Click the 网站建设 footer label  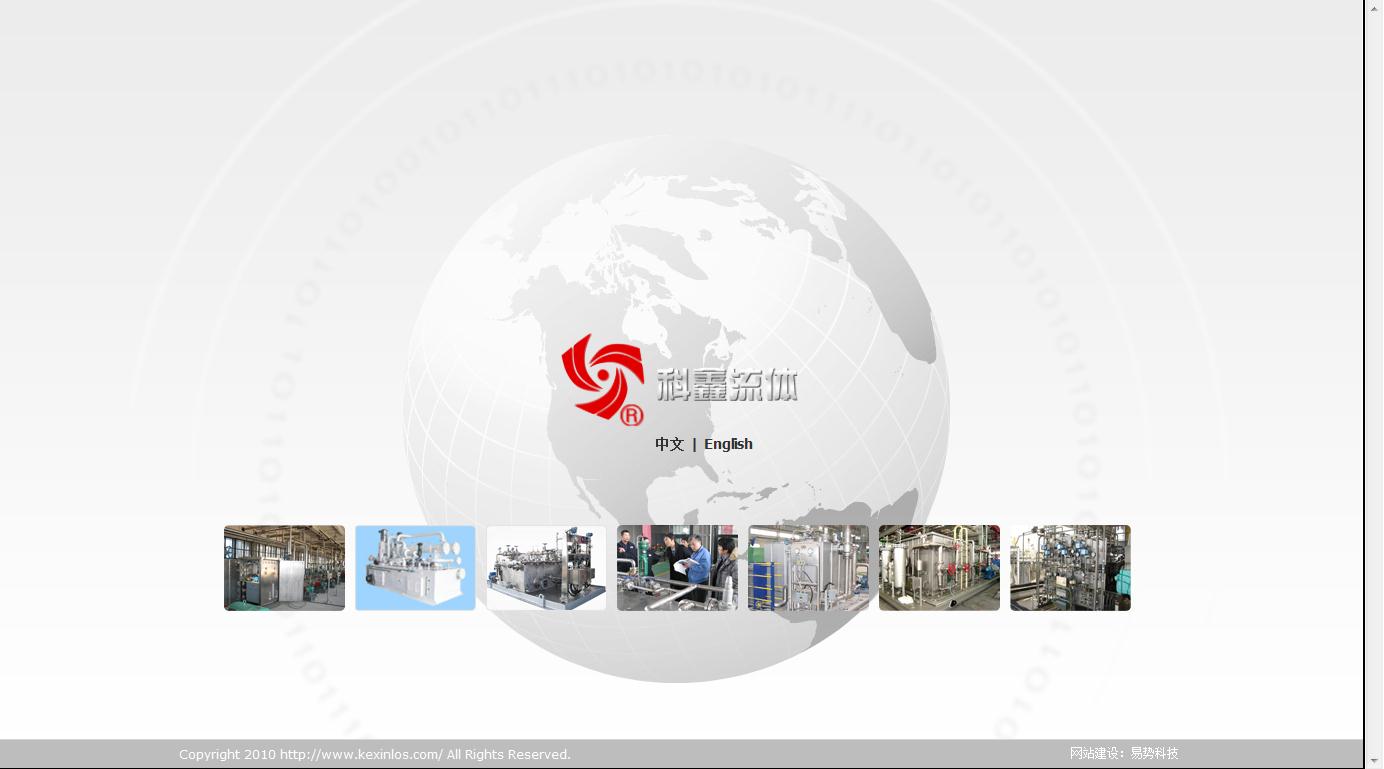click(1095, 754)
